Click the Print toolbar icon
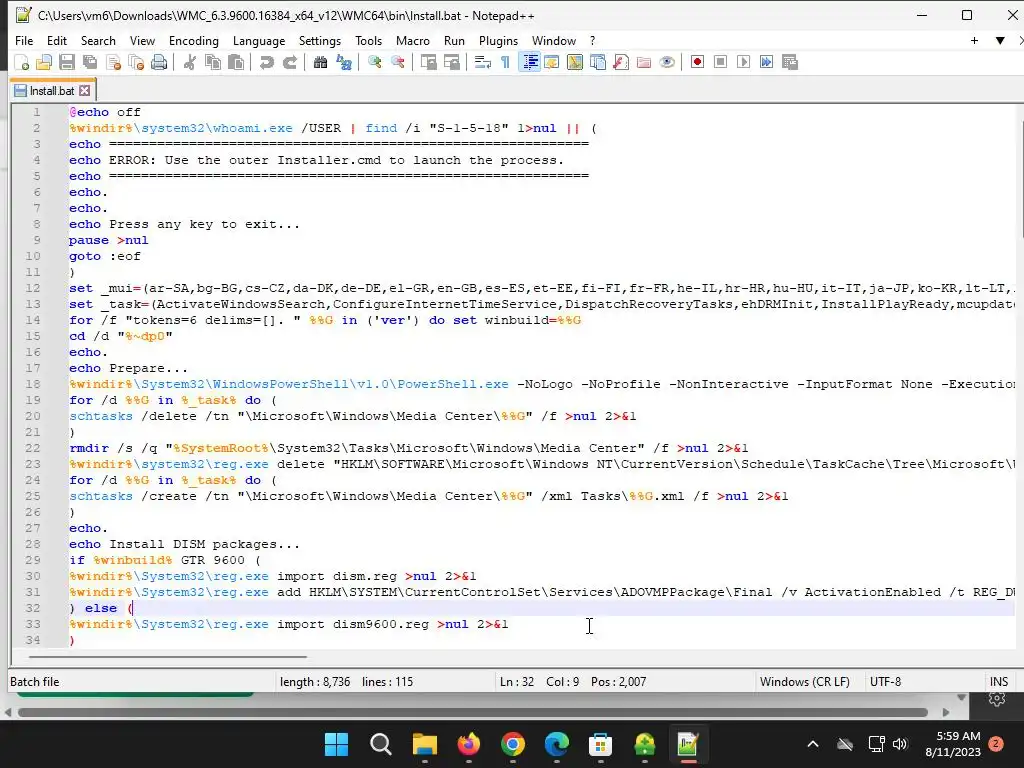 159,62
